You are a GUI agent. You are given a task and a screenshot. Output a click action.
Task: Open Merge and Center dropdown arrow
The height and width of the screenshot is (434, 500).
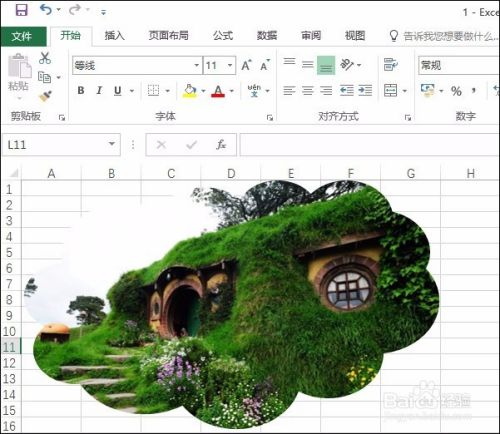405,91
